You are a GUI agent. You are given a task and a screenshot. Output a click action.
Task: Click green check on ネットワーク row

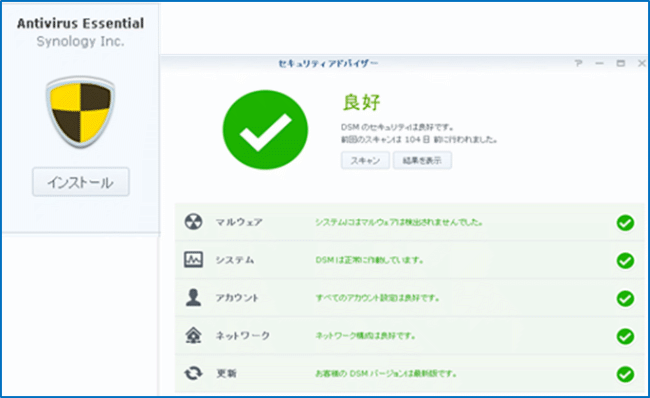click(x=625, y=336)
